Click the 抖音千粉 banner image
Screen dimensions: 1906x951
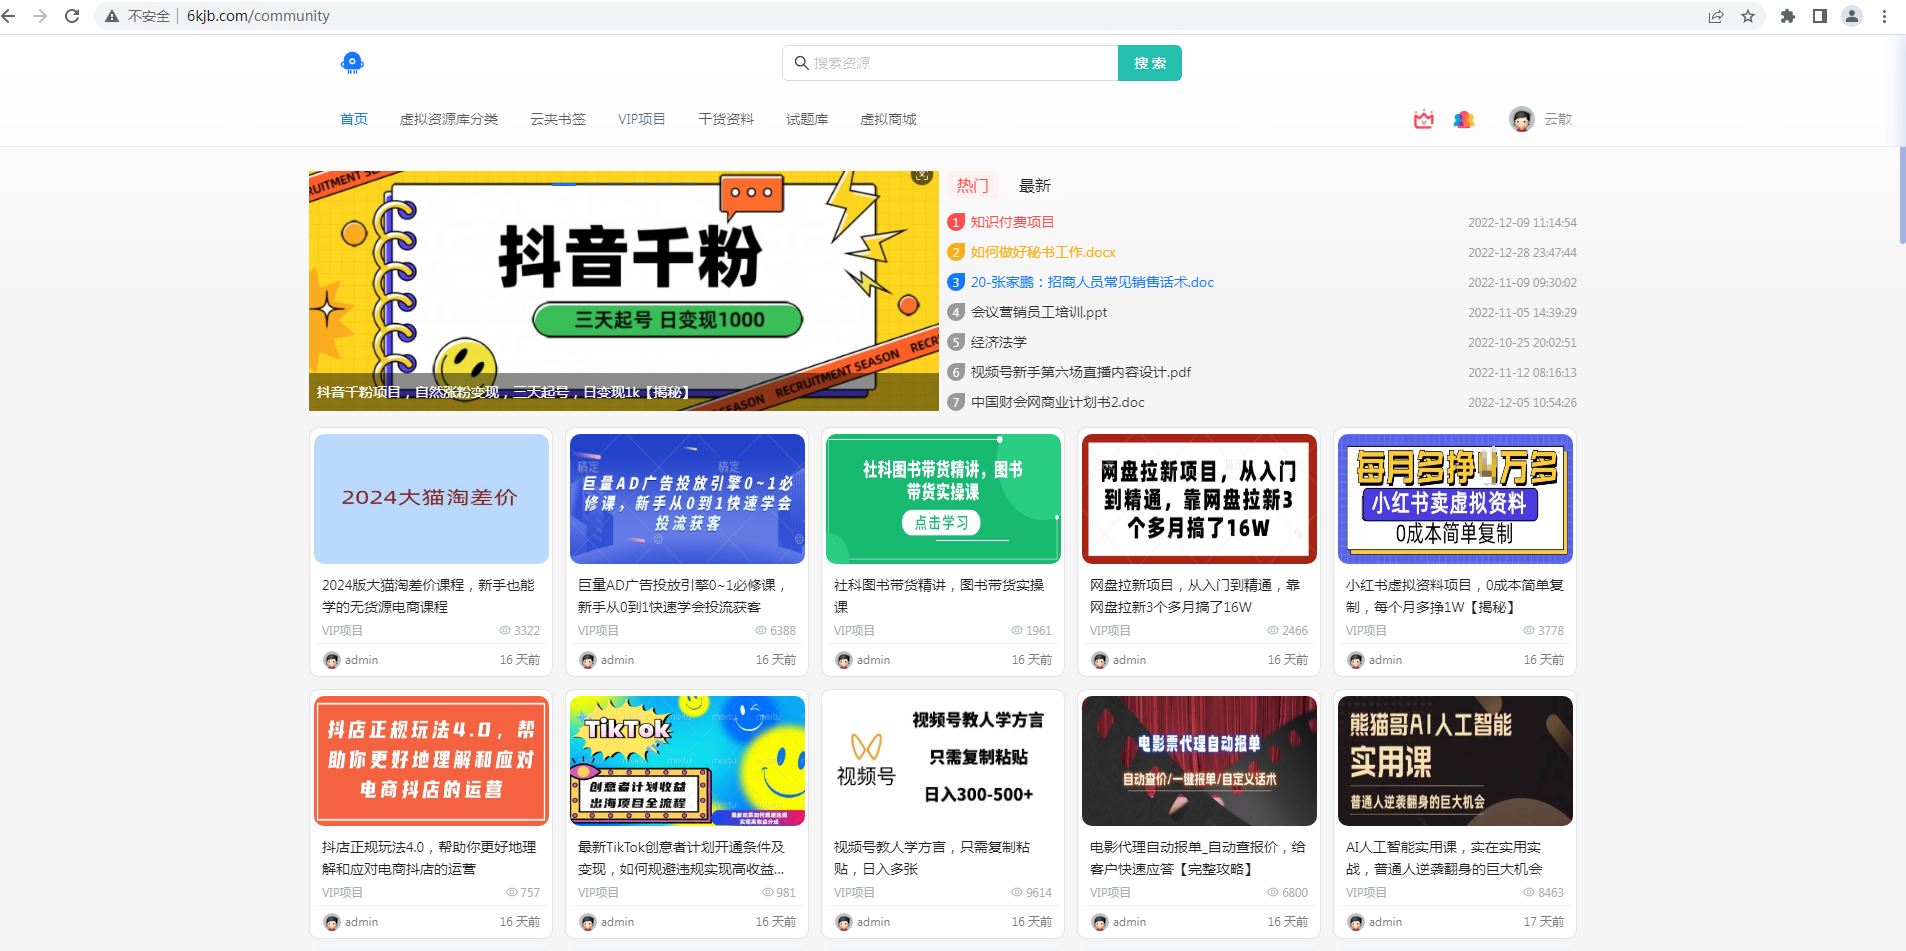[624, 291]
